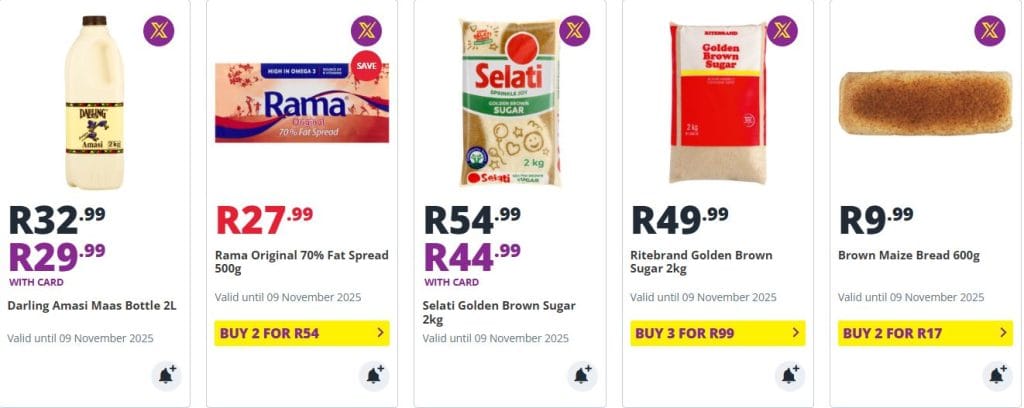Click the Selati sugar bag image
The width and height of the screenshot is (1024, 408).
[509, 103]
